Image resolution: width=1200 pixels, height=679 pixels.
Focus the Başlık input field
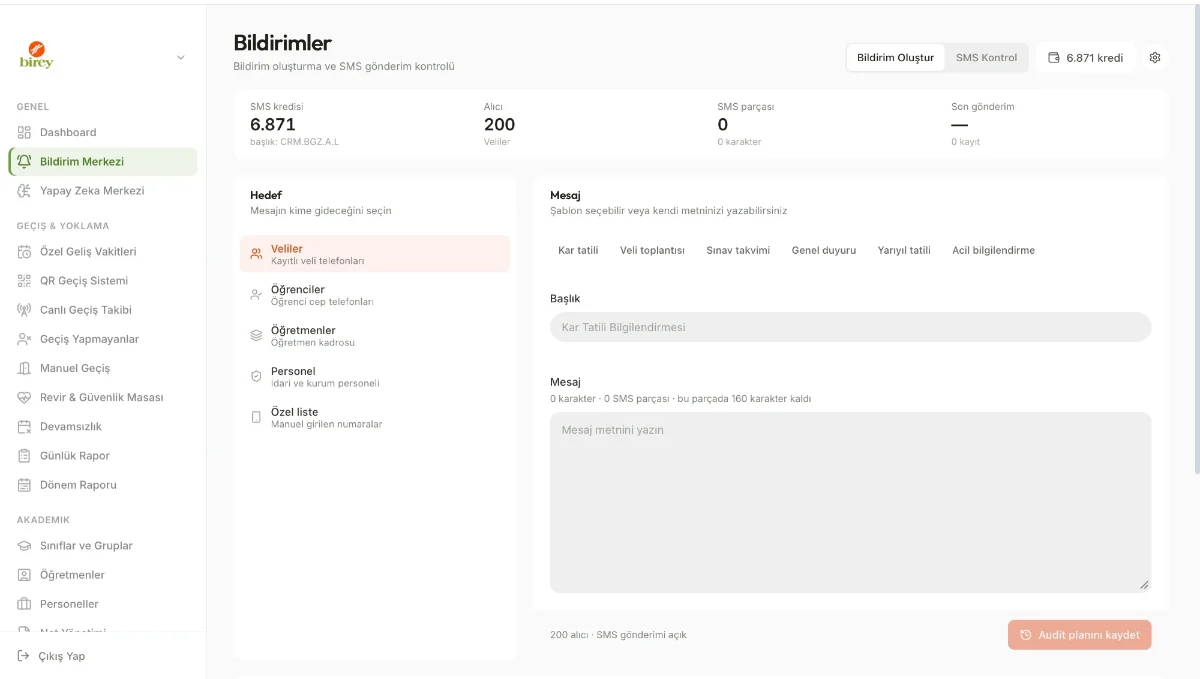[850, 327]
